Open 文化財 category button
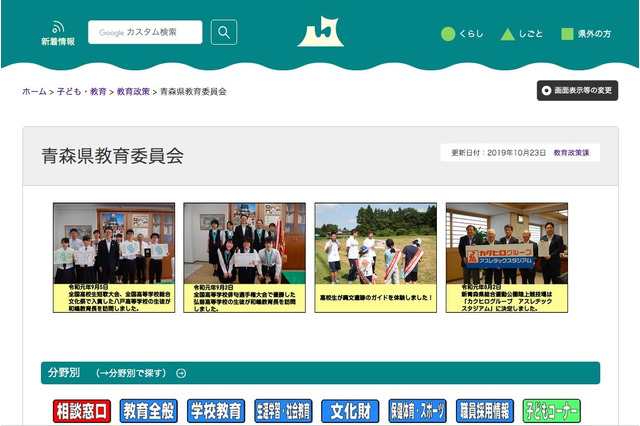 [x=350, y=411]
